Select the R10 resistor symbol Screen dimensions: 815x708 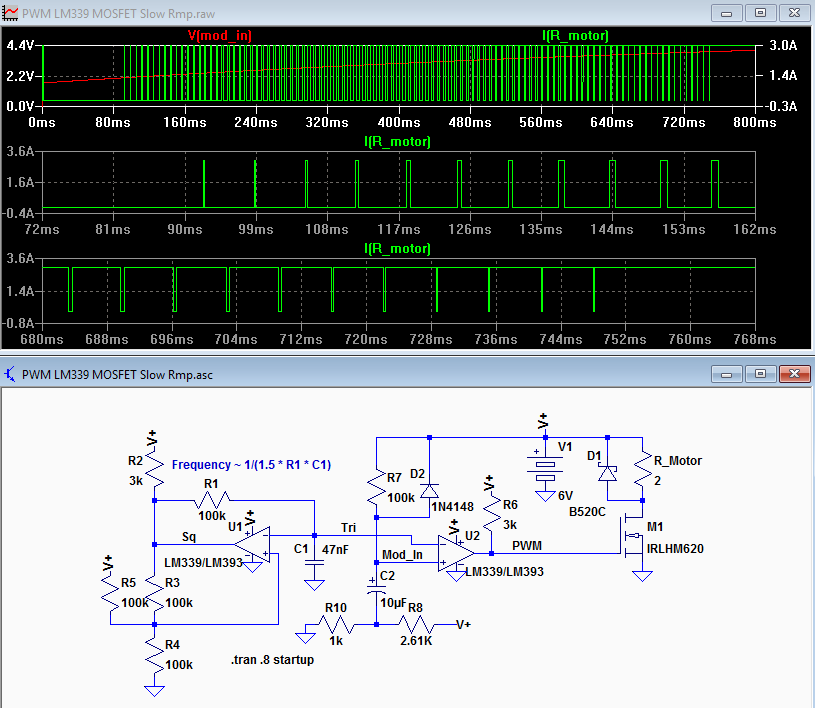(x=336, y=624)
